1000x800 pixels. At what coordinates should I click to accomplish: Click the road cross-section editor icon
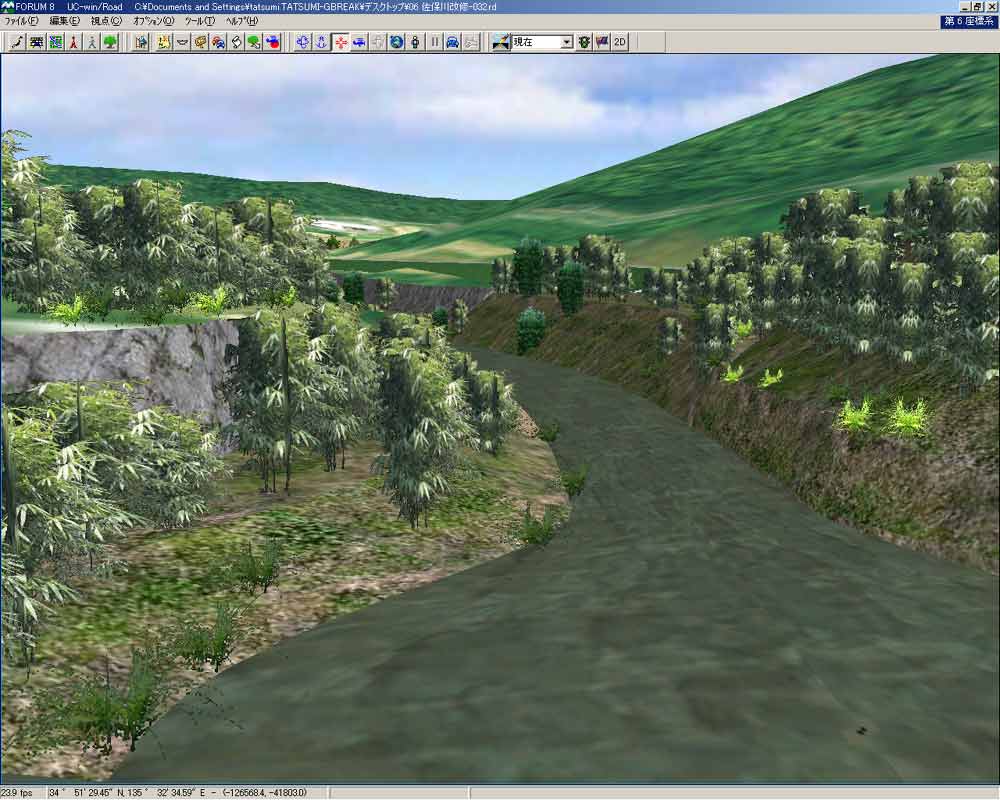[x=37, y=42]
